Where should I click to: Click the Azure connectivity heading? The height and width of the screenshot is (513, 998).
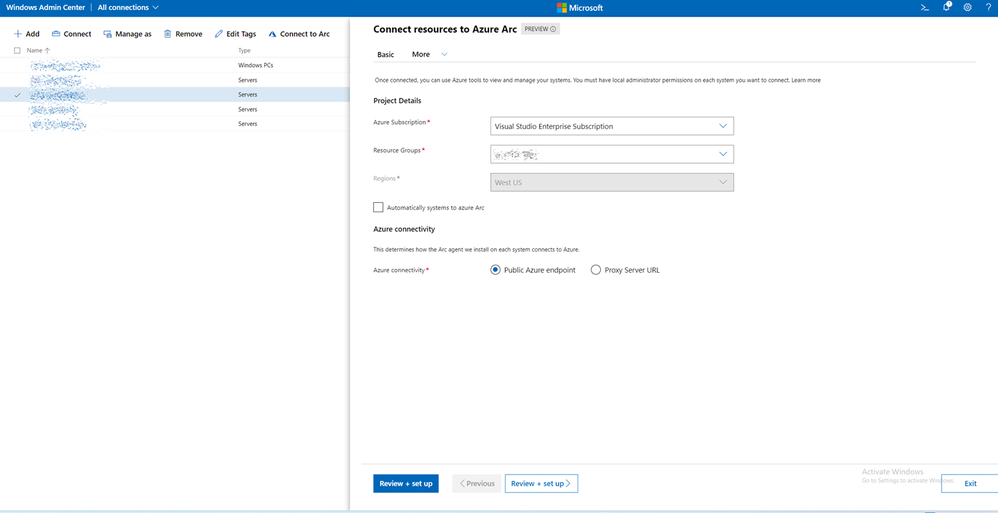point(404,228)
